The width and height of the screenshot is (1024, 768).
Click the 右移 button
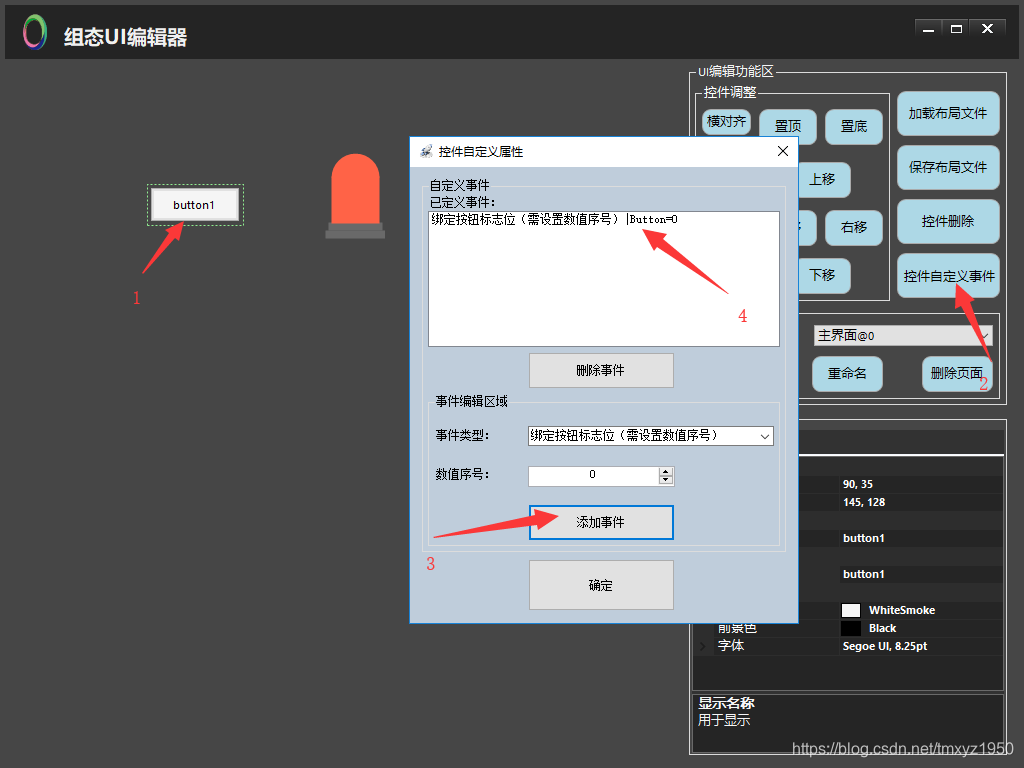pos(854,228)
